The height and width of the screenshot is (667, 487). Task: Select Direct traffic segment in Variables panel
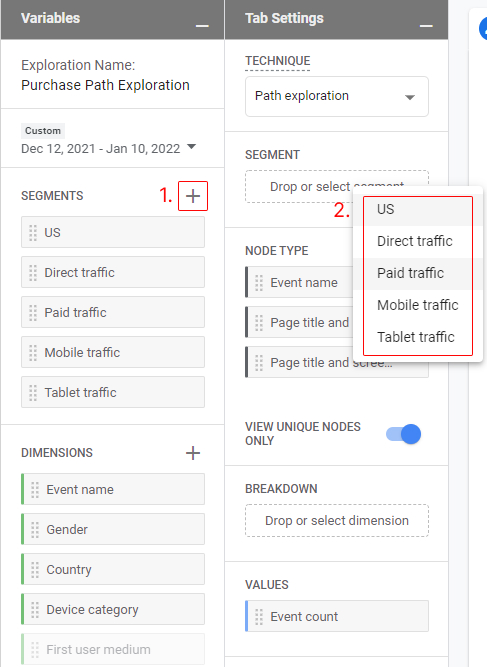pos(113,272)
